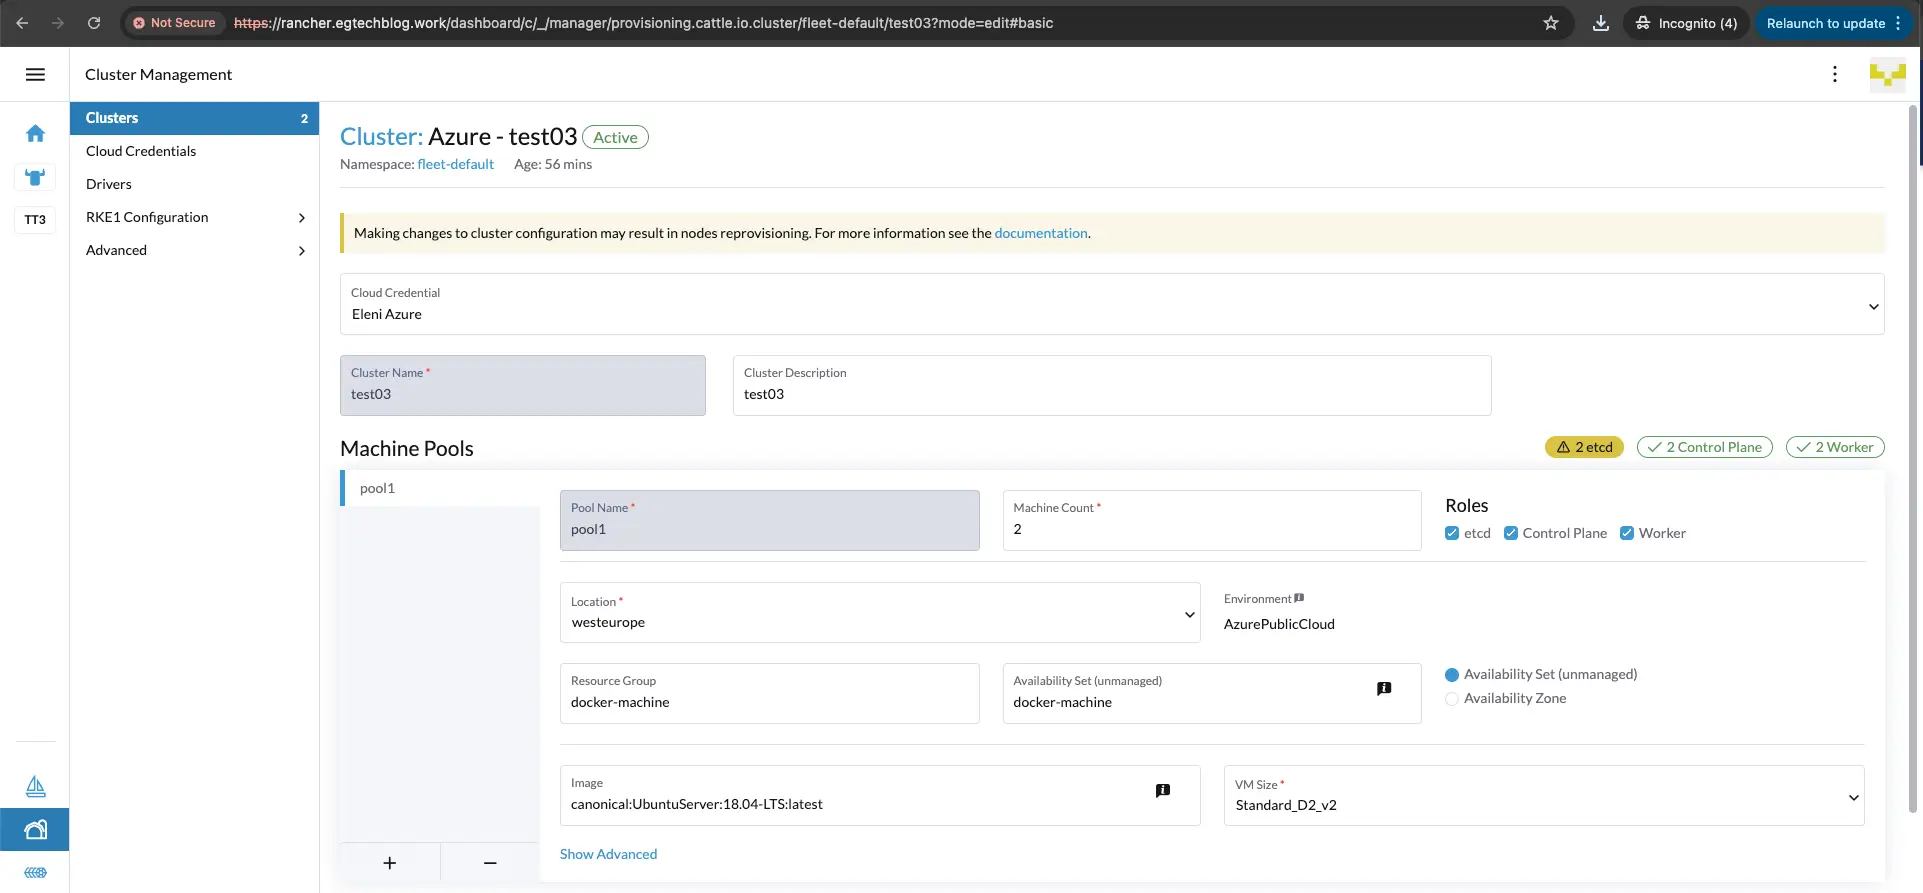
Task: Click the AzurePublicCloud environment value
Action: [x=1279, y=624]
